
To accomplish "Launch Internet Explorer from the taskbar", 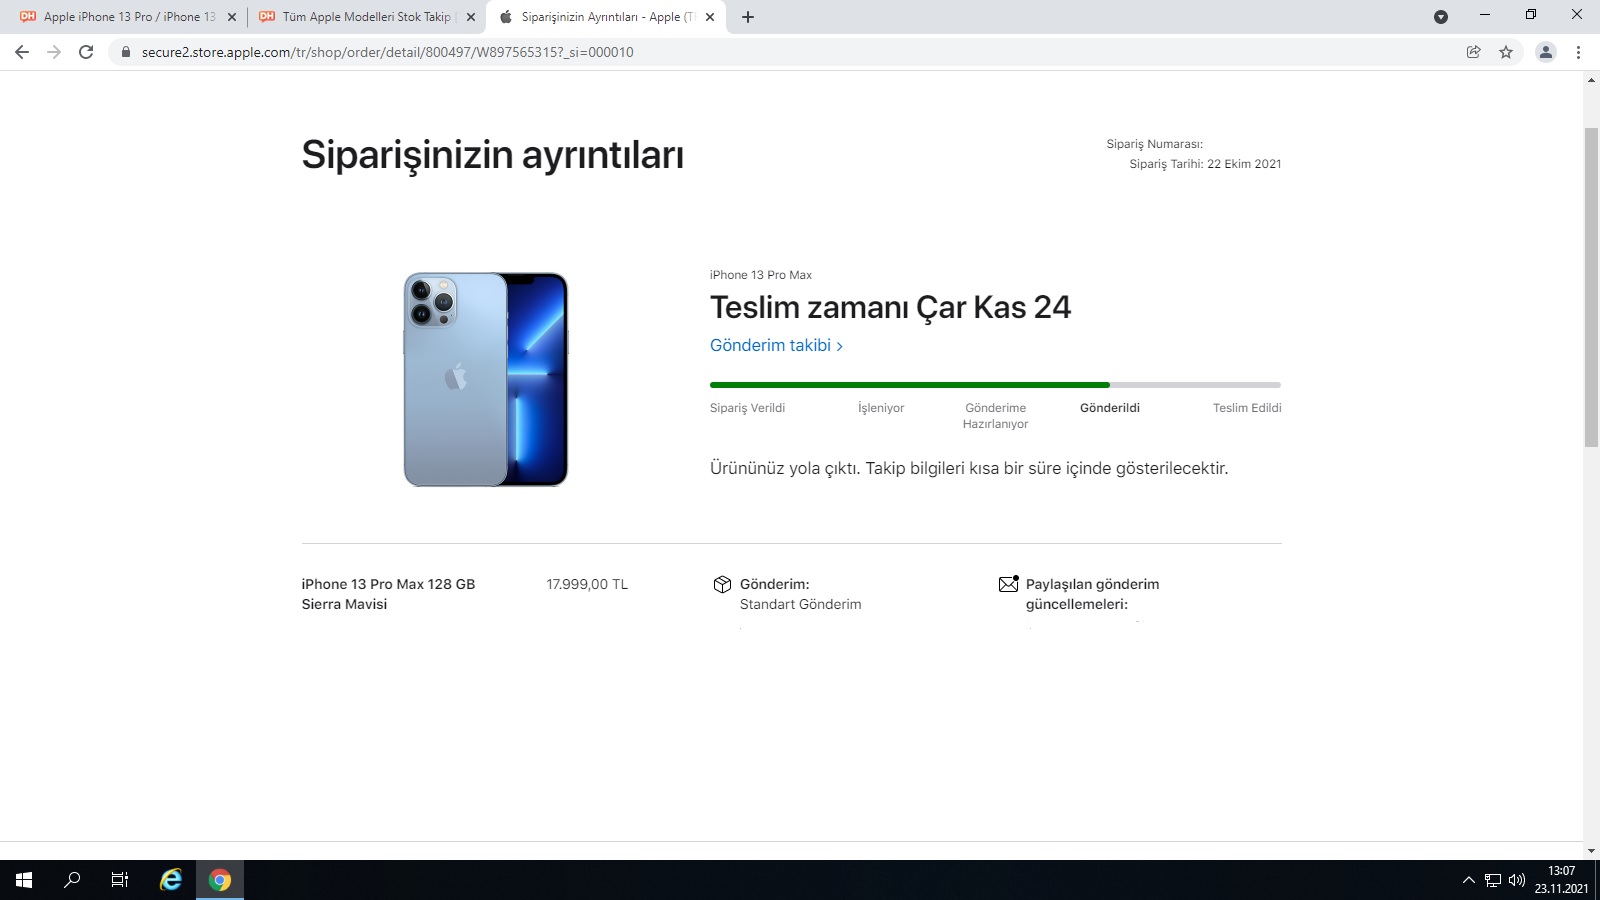I will [171, 880].
